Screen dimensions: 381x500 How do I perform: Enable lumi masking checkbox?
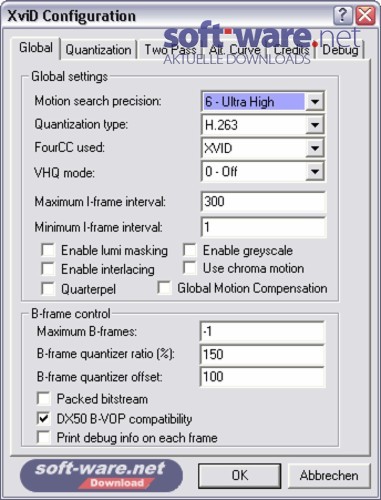pos(48,250)
